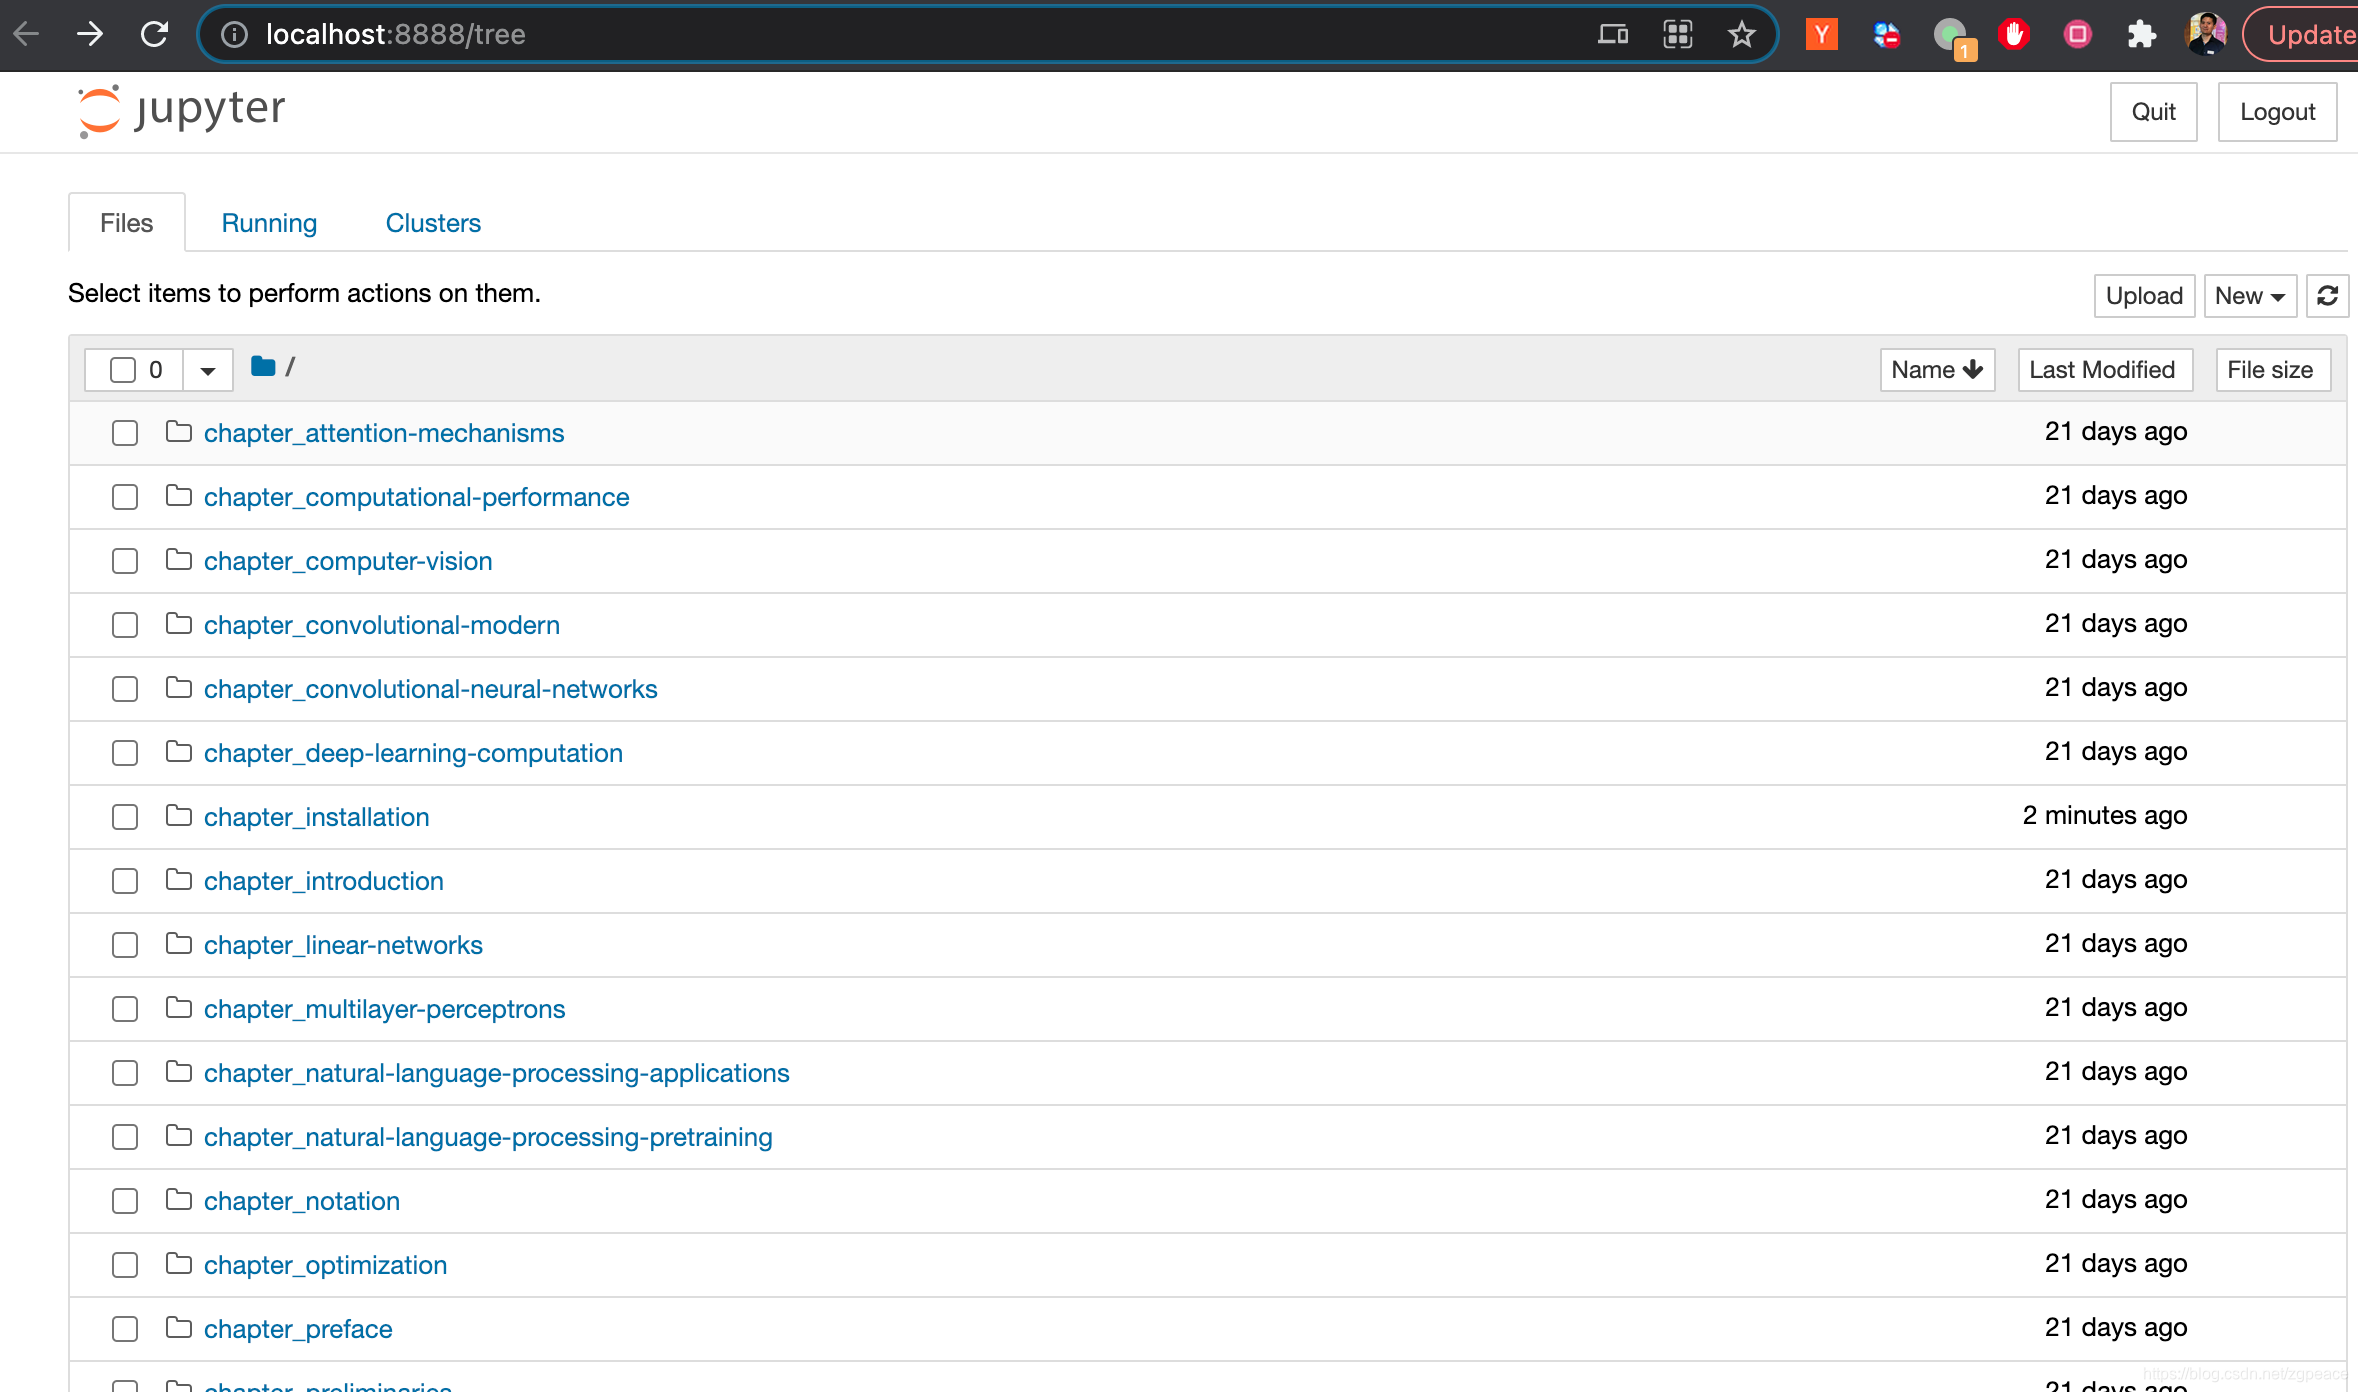2358x1392 pixels.
Task: Go forward in browser history
Action: click(x=90, y=34)
